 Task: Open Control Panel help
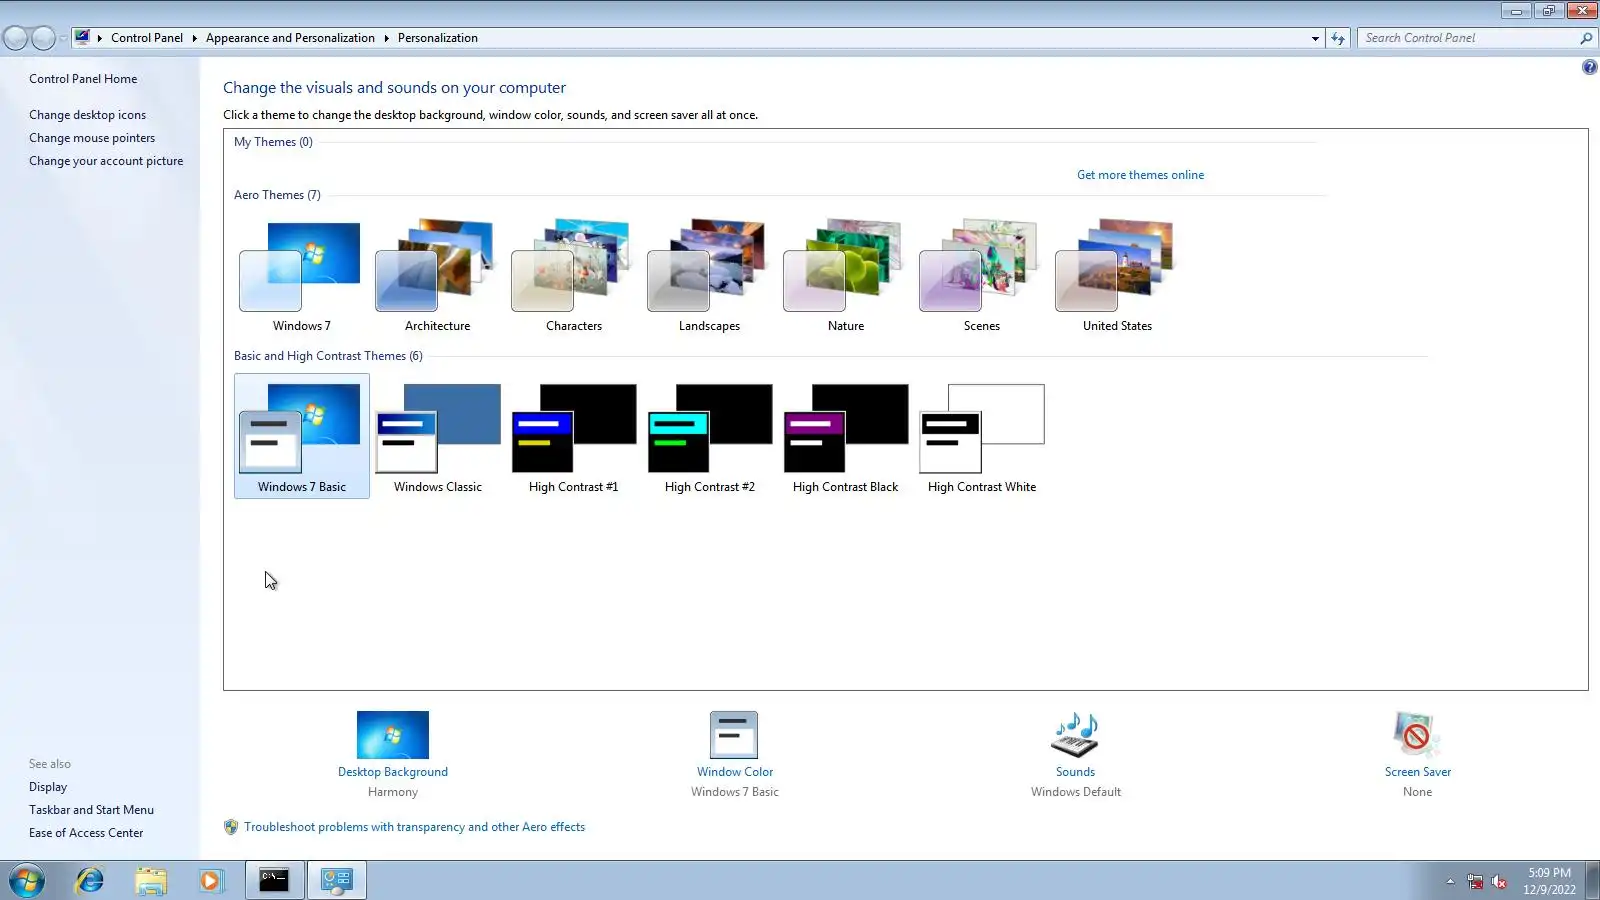tap(1589, 67)
